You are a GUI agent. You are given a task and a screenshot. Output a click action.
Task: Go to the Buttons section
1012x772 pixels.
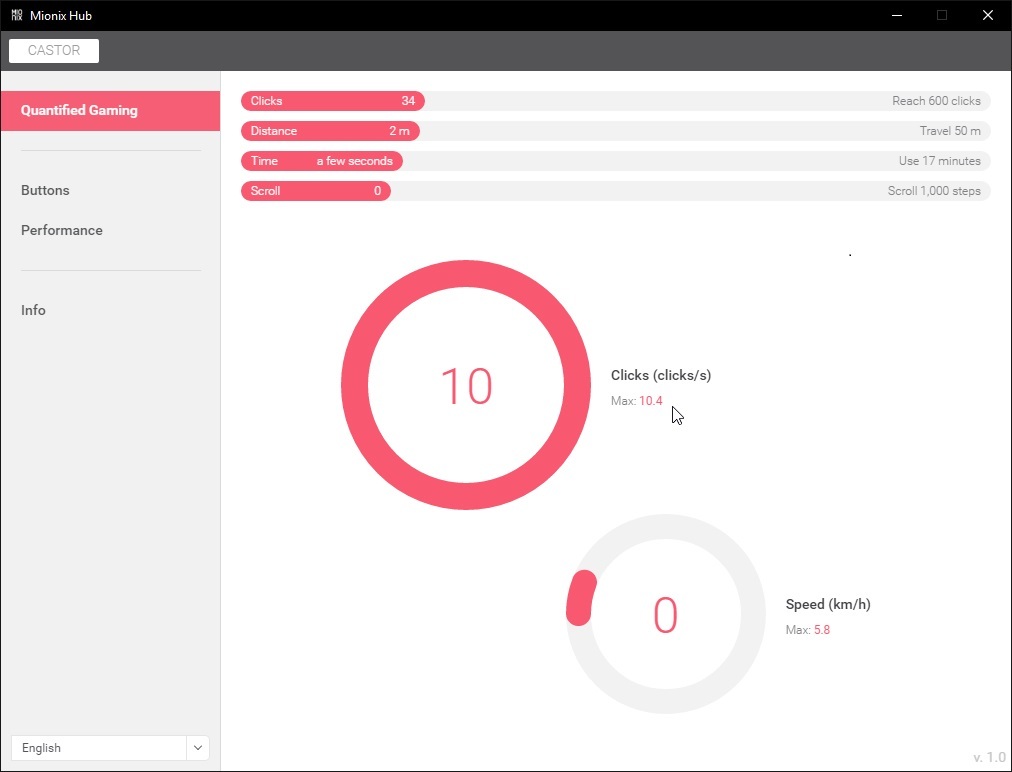click(x=45, y=190)
